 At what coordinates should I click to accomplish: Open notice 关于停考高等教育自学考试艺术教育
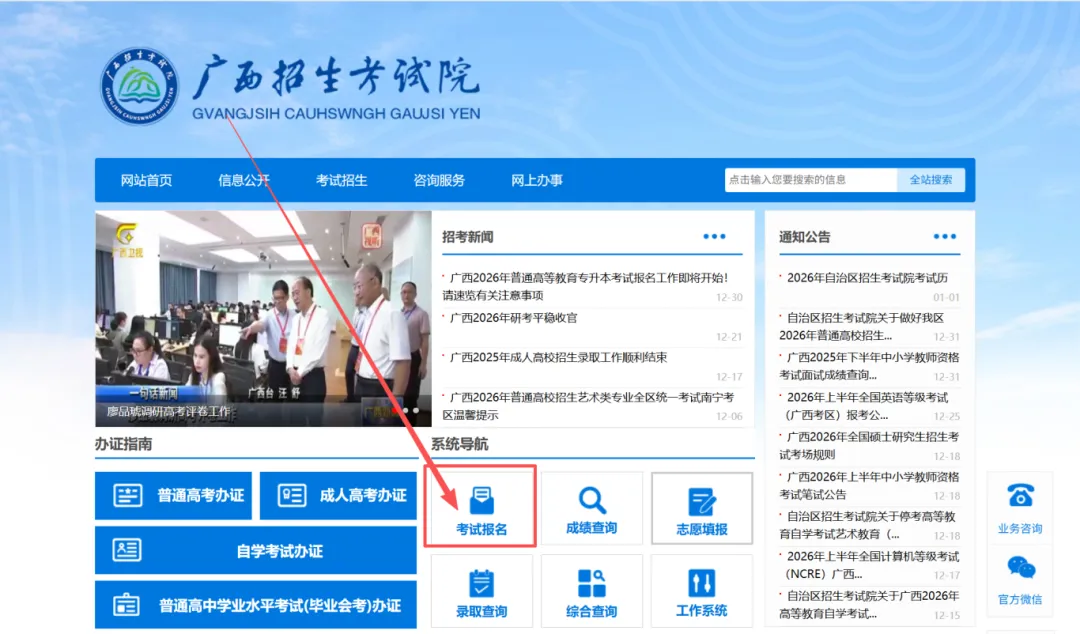pyautogui.click(x=868, y=524)
